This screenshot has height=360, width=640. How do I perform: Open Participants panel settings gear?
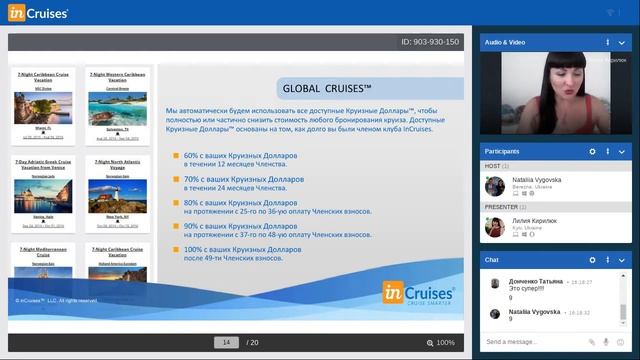click(592, 151)
